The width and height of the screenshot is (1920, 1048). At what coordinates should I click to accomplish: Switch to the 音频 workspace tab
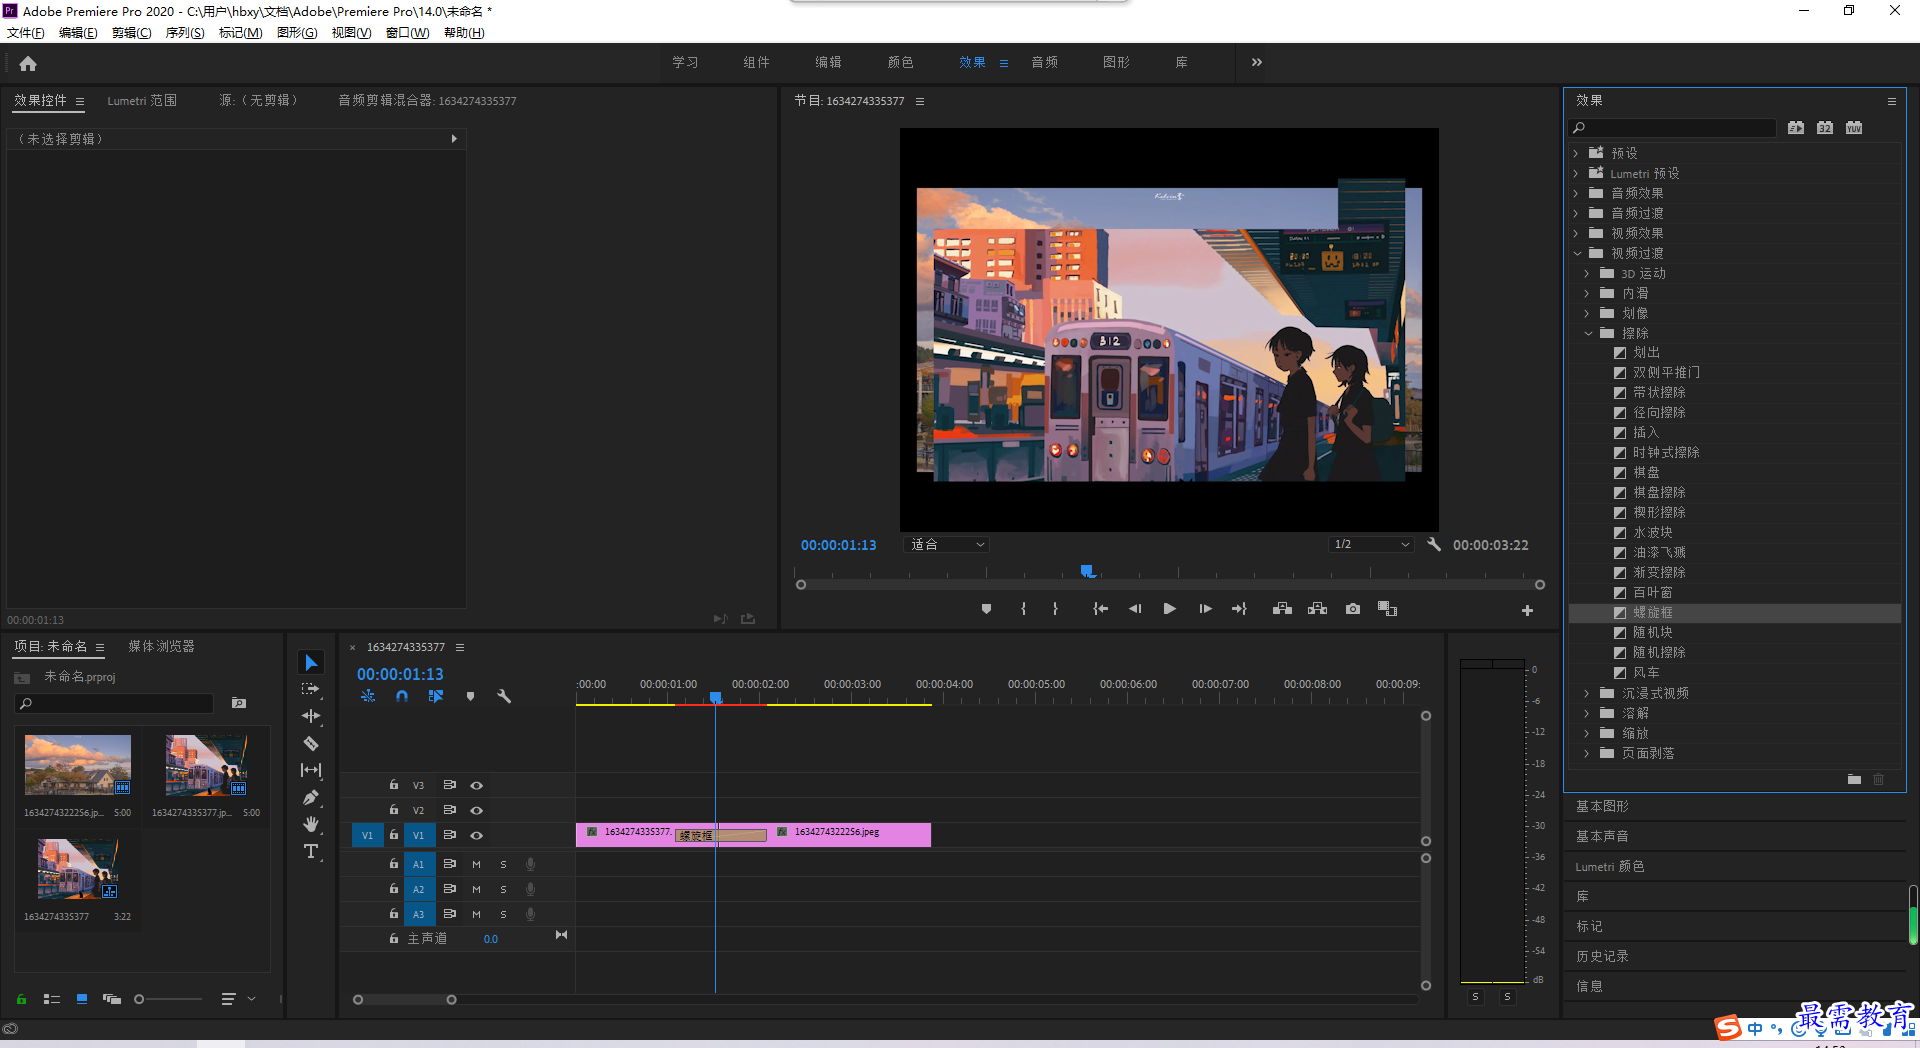pyautogui.click(x=1045, y=62)
